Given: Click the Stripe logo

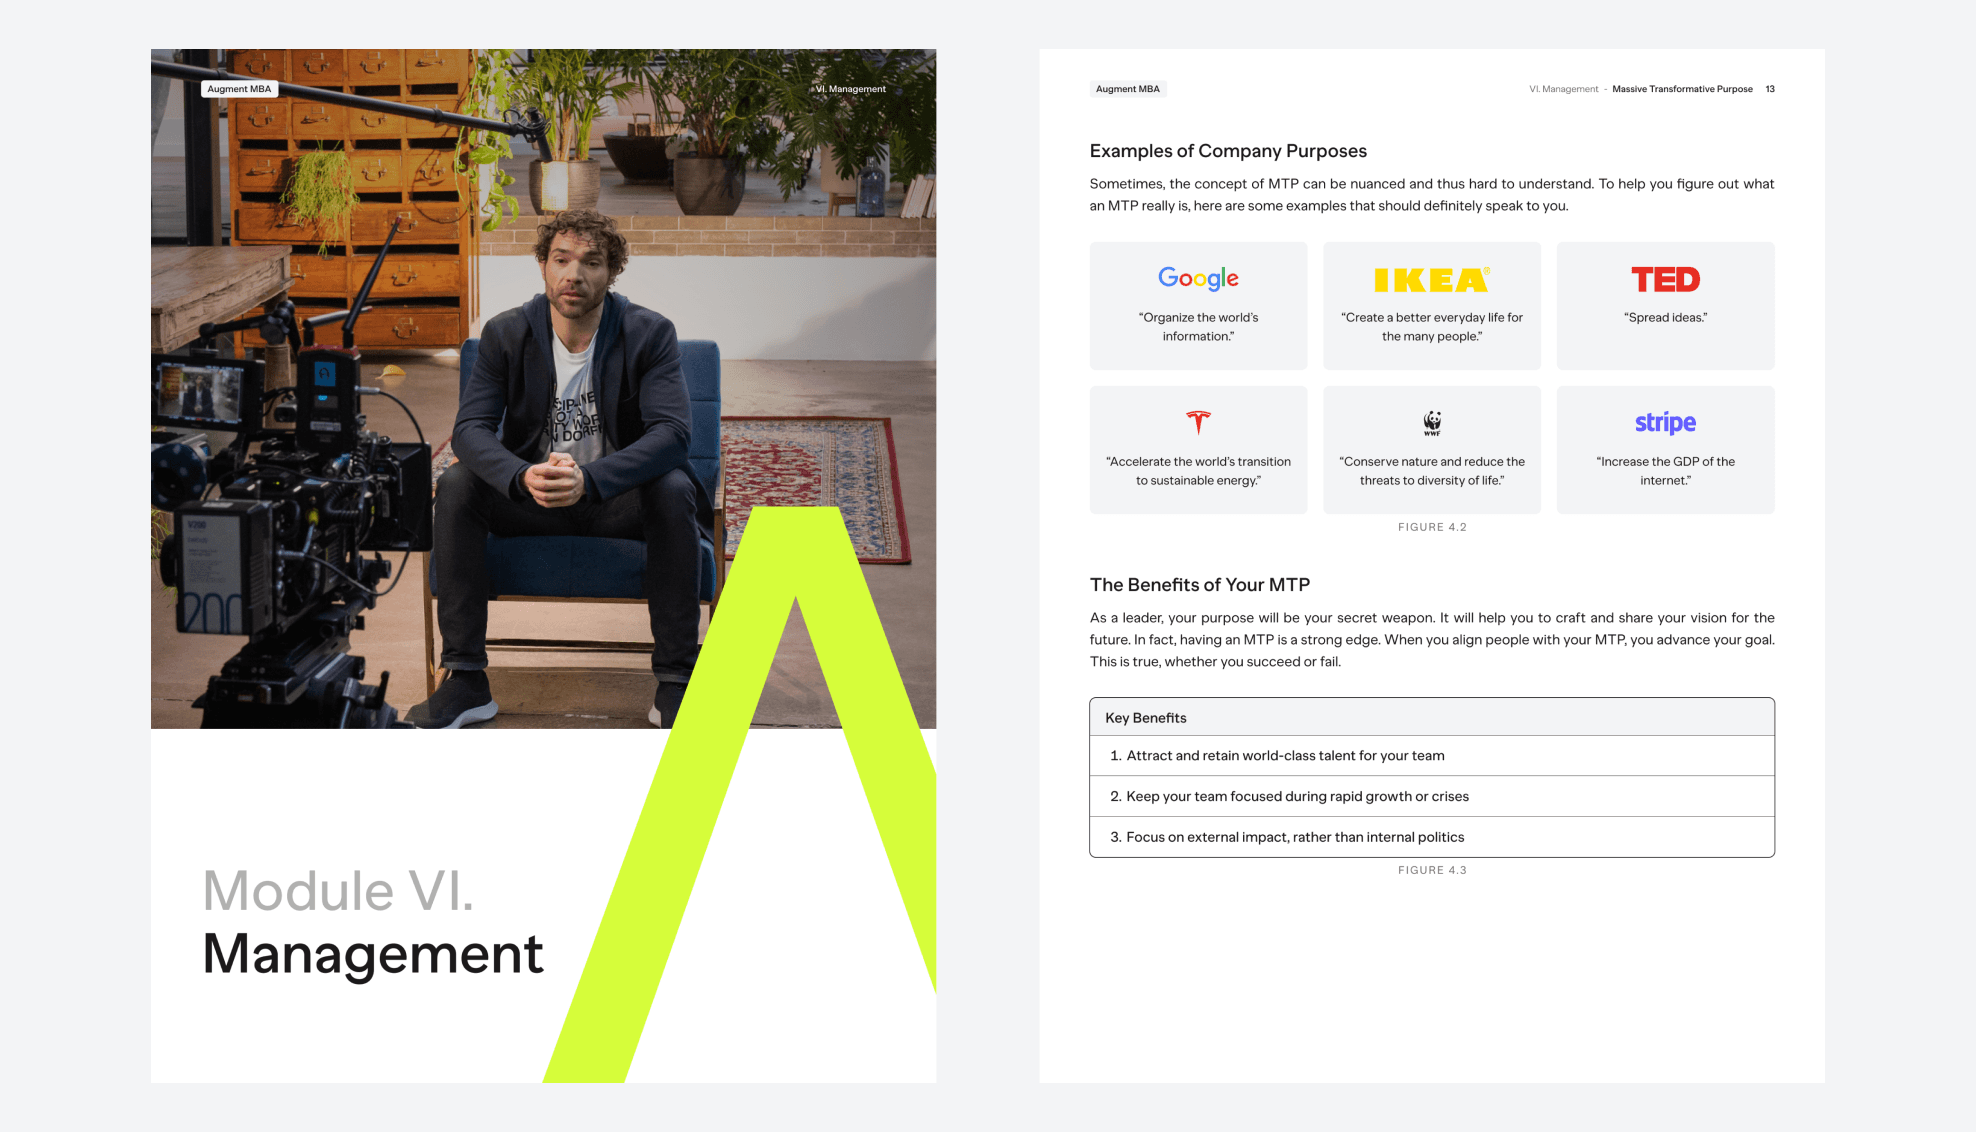Looking at the screenshot, I should point(1665,423).
